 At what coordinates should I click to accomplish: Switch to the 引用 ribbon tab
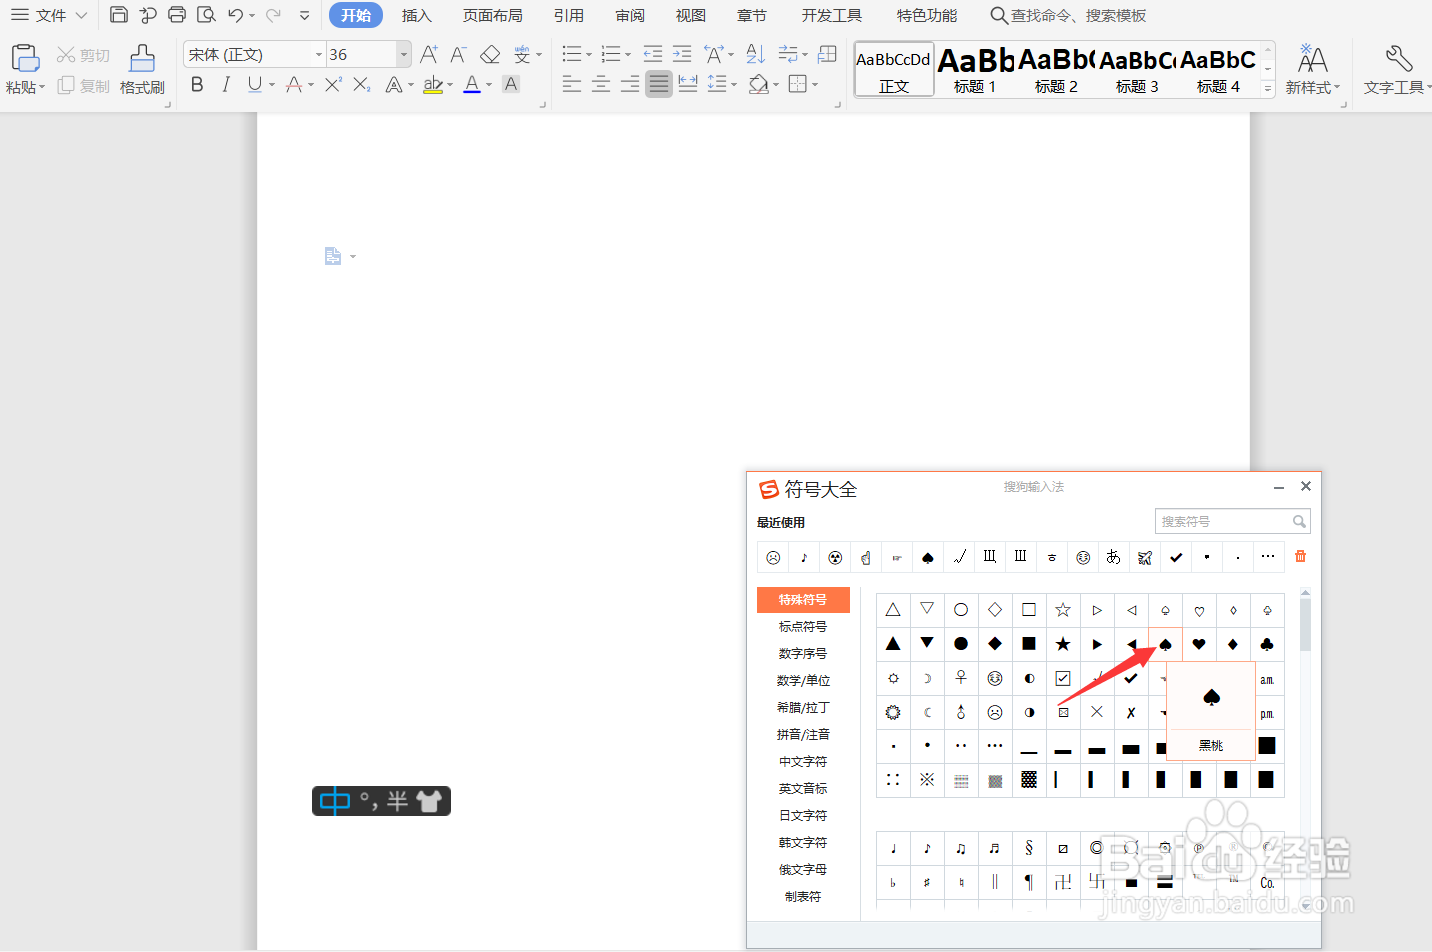[x=569, y=15]
